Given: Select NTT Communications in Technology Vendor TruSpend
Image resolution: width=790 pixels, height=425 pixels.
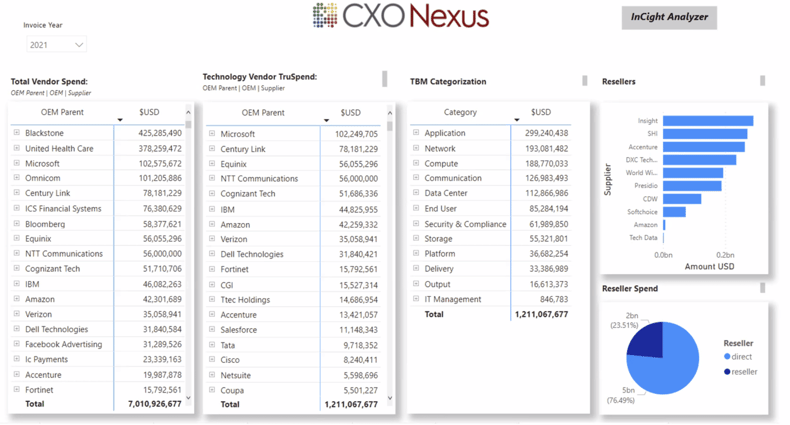Looking at the screenshot, I should [x=259, y=179].
